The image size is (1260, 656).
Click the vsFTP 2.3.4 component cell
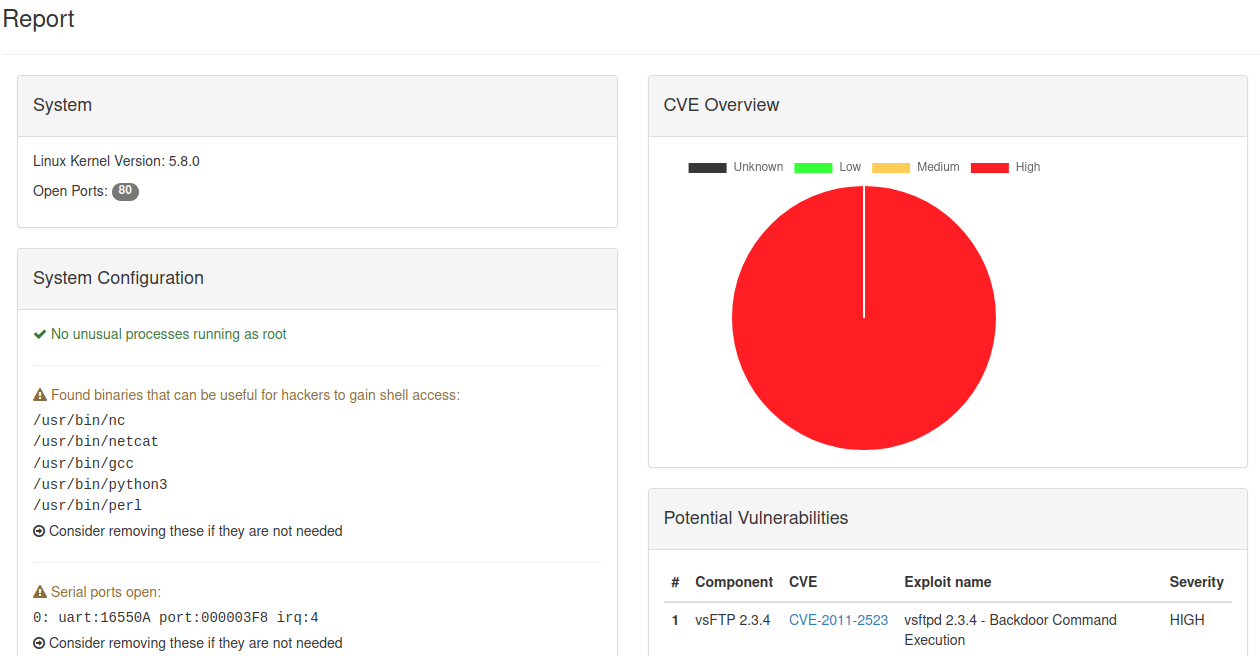(733, 620)
